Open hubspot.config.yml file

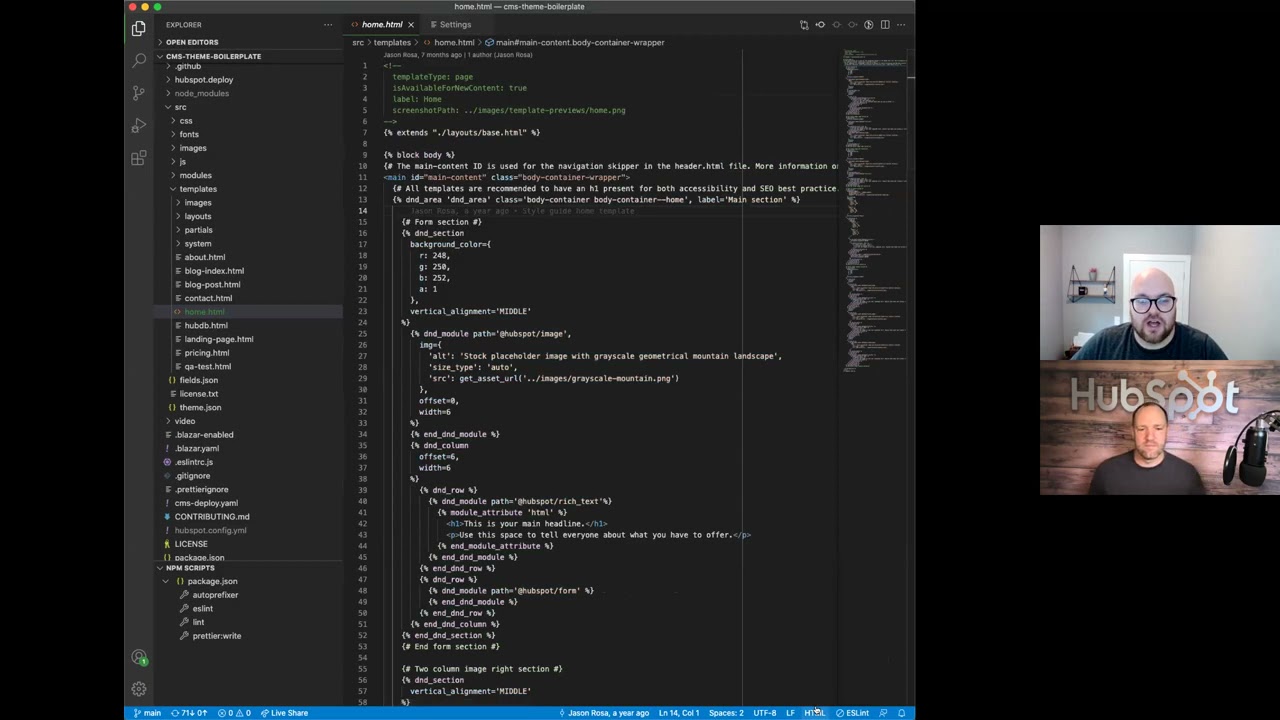coord(210,530)
